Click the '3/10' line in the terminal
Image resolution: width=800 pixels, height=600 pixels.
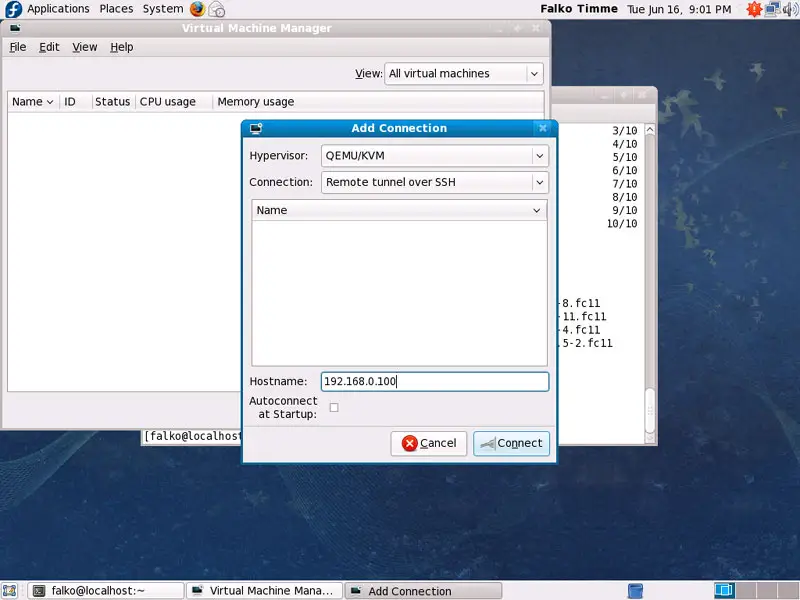[625, 131]
